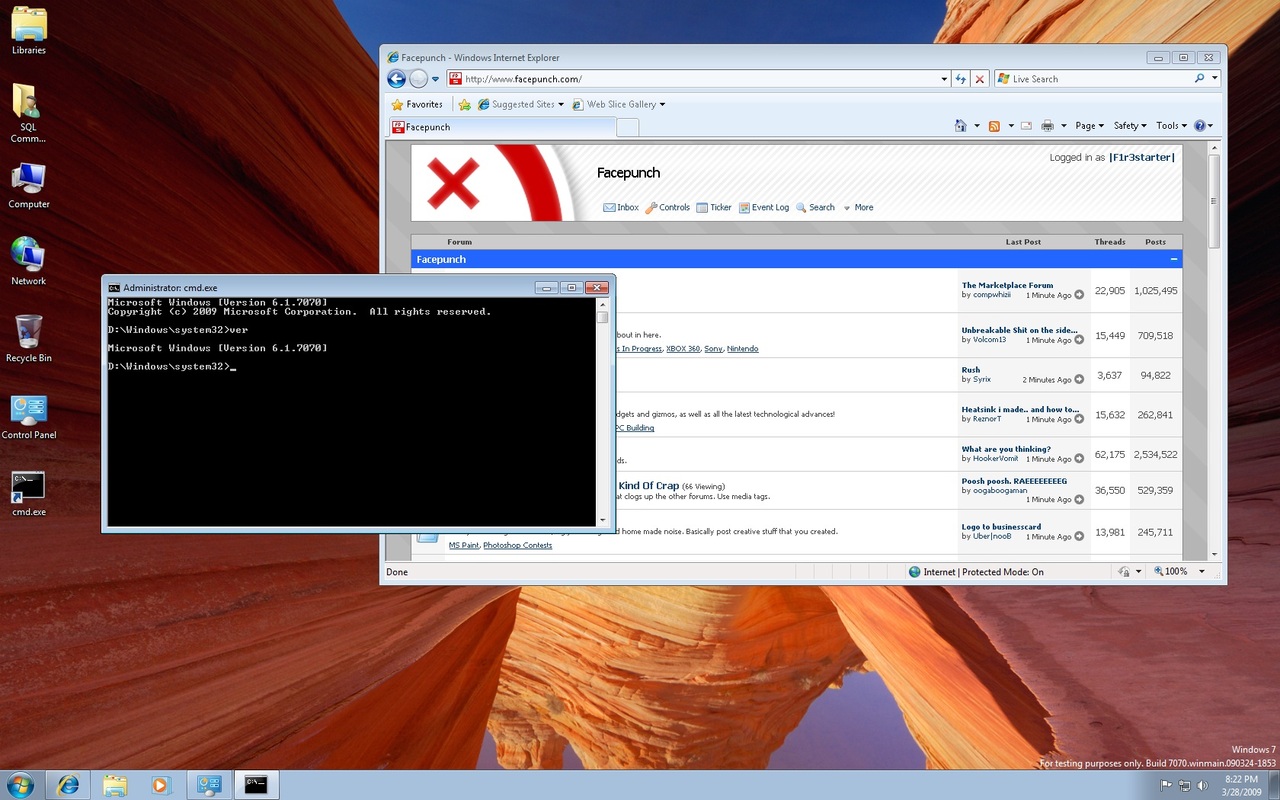Click the Photoshop Contests subforum link
The image size is (1280, 800).
(x=517, y=545)
